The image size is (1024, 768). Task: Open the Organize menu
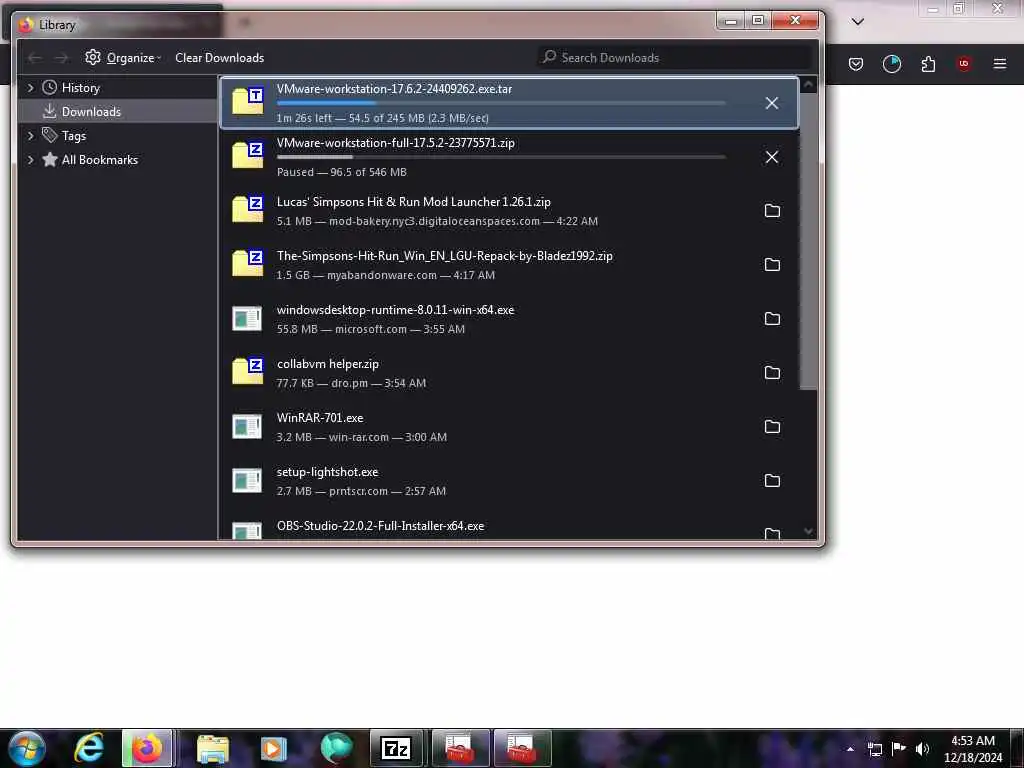[x=123, y=57]
